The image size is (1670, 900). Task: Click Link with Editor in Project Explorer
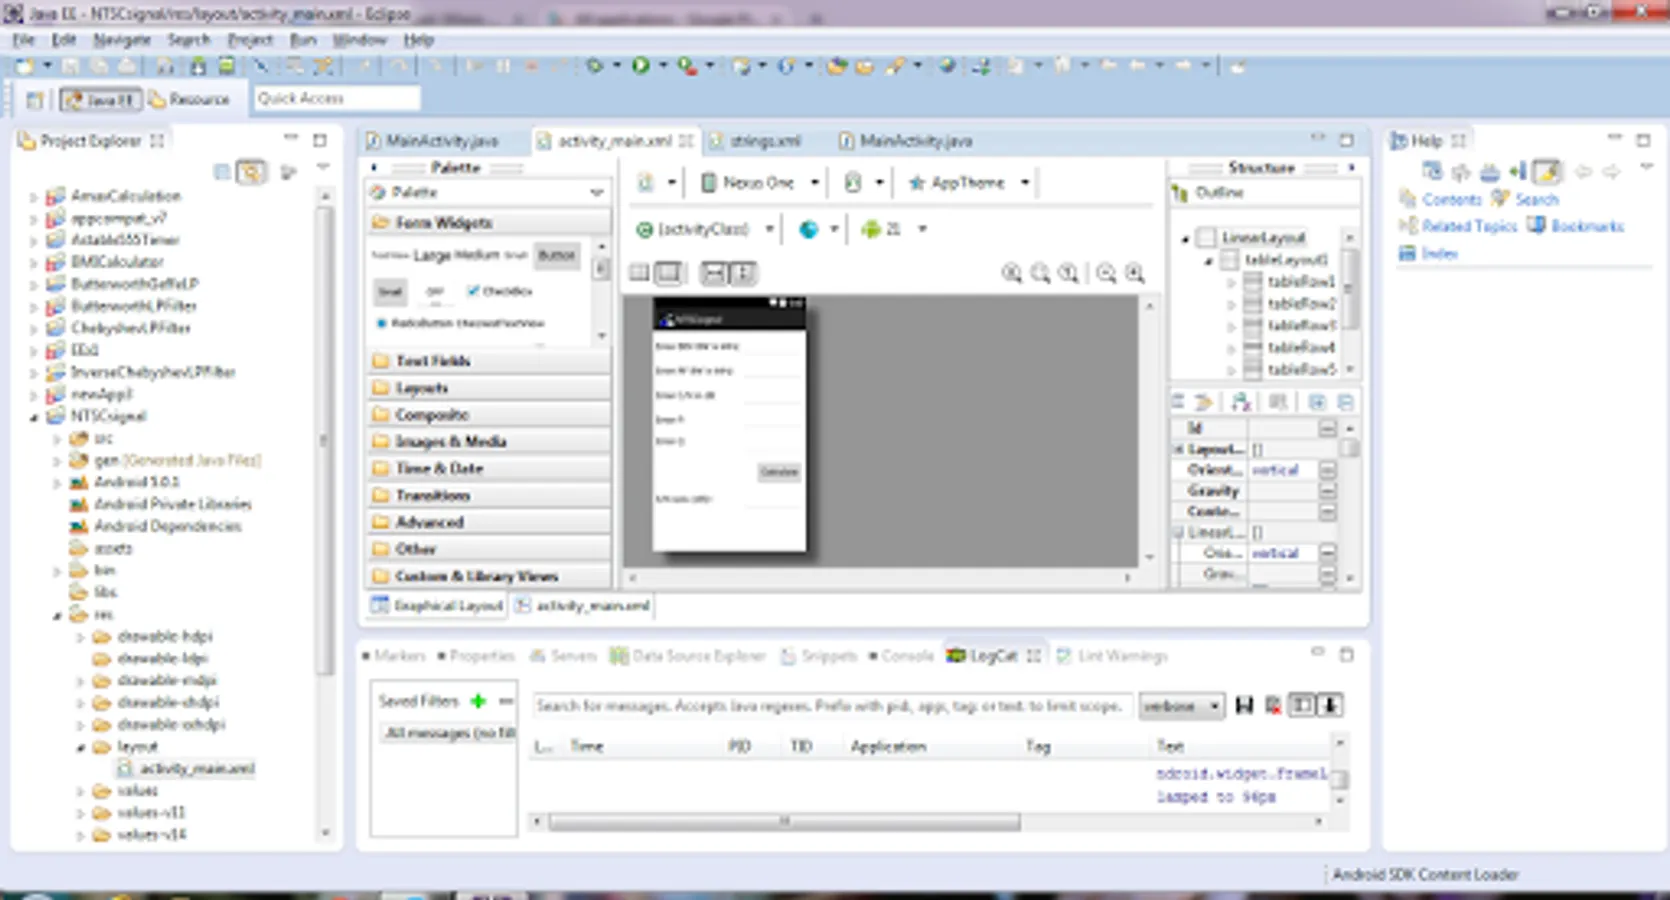click(x=251, y=172)
